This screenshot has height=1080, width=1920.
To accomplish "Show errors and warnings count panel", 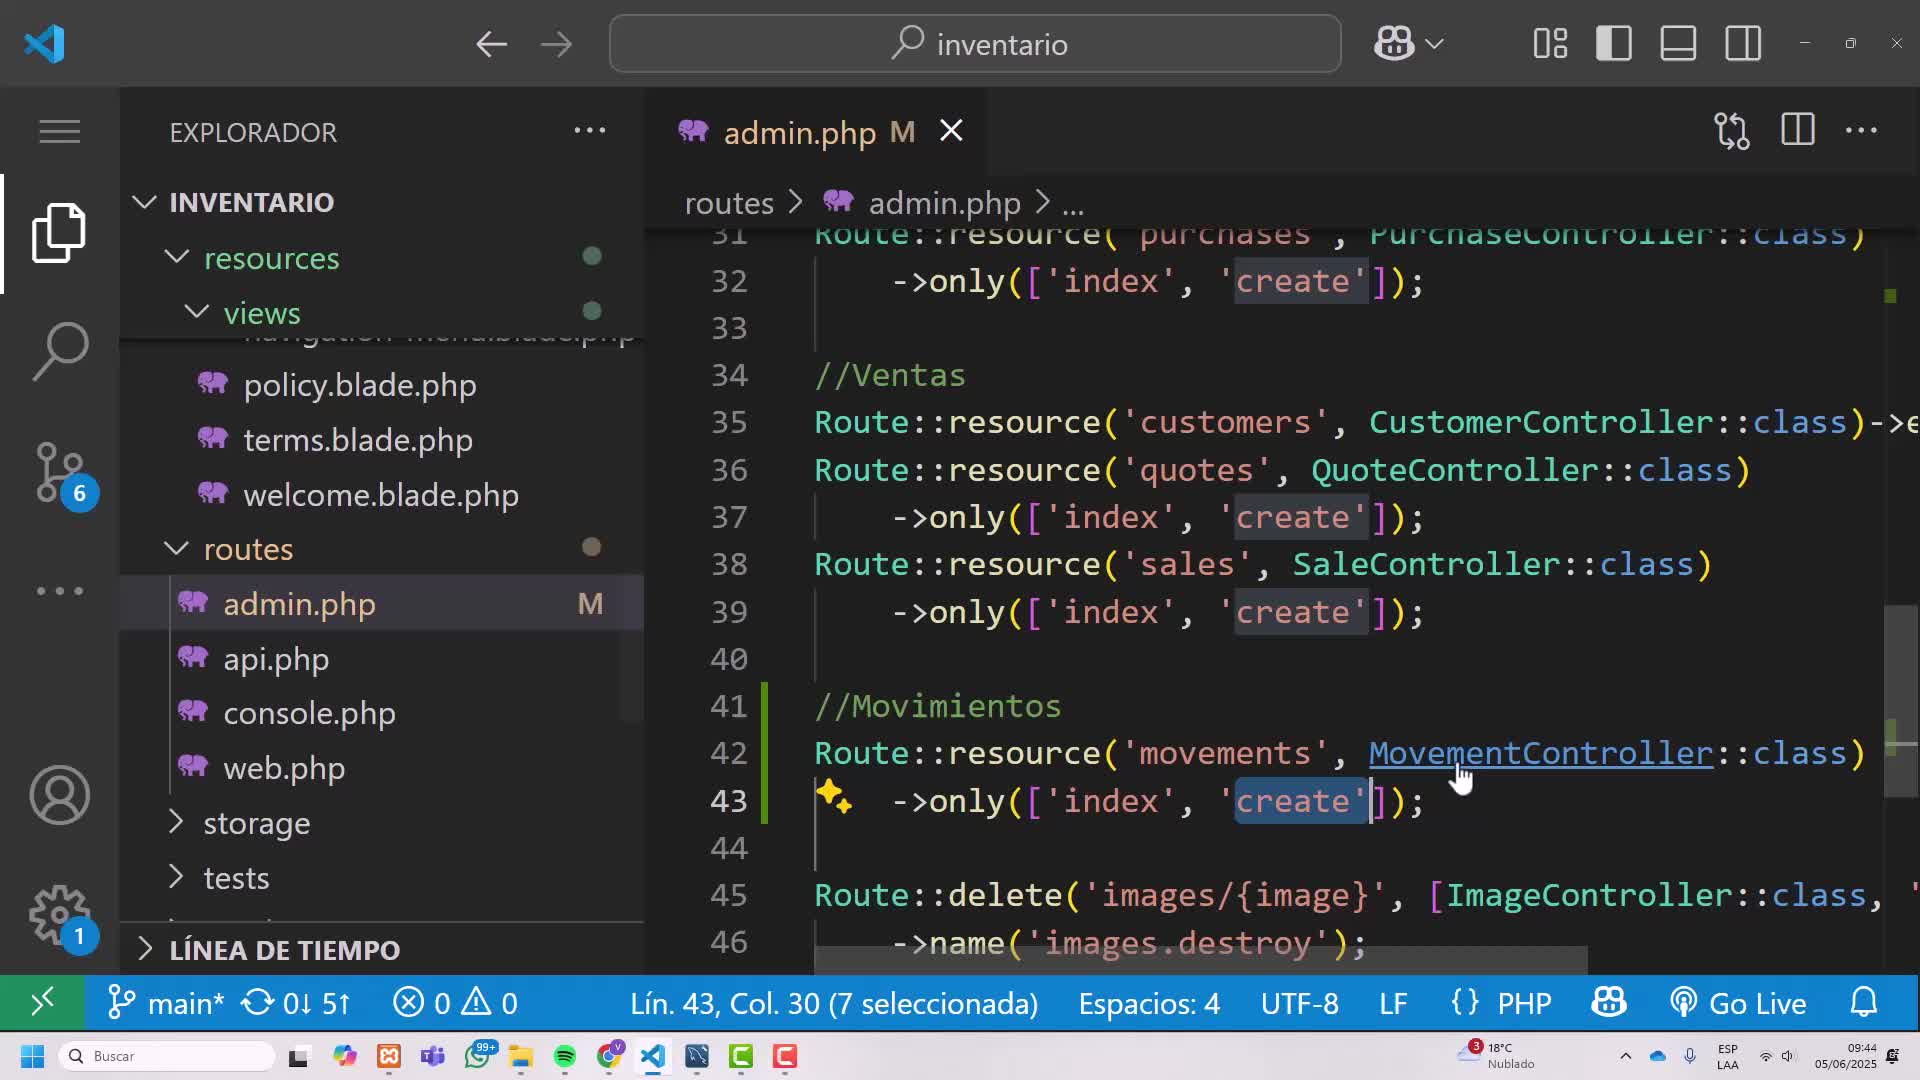I will click(x=455, y=1003).
